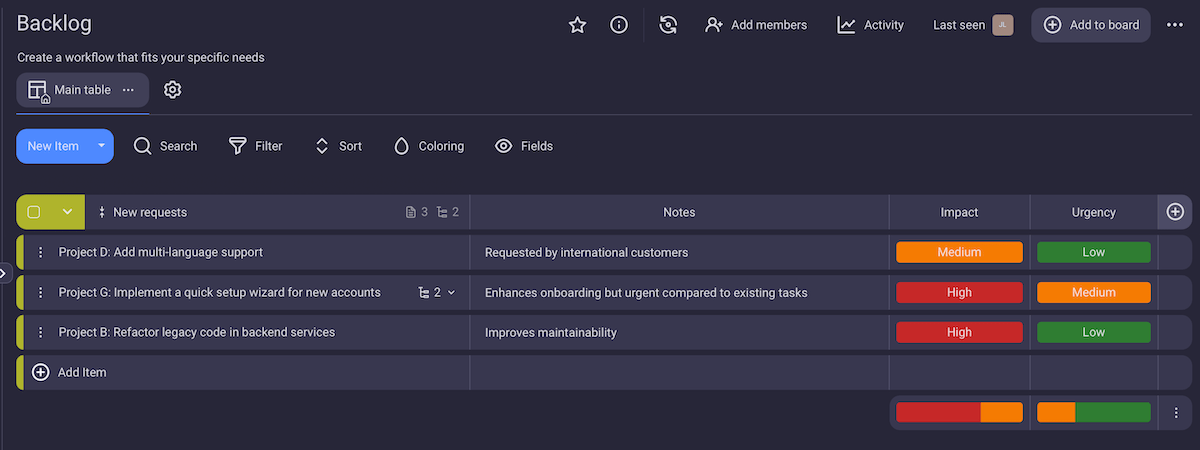Screen dimensions: 1200x450
Task: Open the New Item dropdown arrow
Action: (101, 146)
